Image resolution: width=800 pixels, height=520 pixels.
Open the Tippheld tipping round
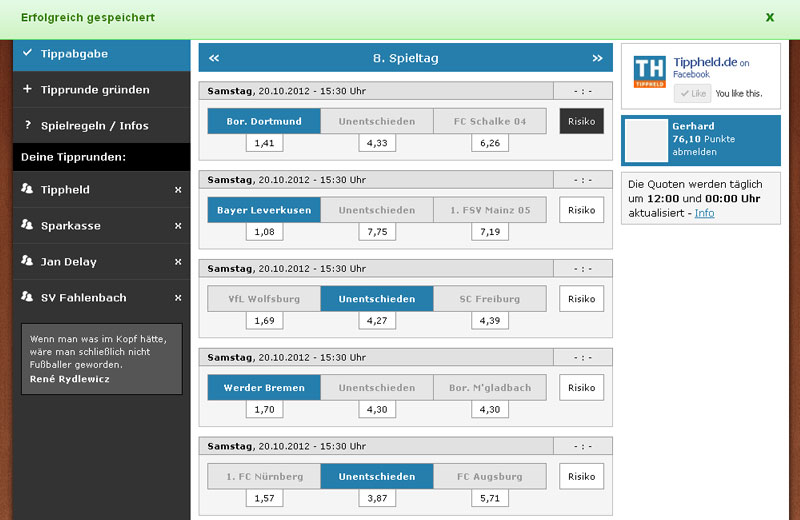(65, 190)
